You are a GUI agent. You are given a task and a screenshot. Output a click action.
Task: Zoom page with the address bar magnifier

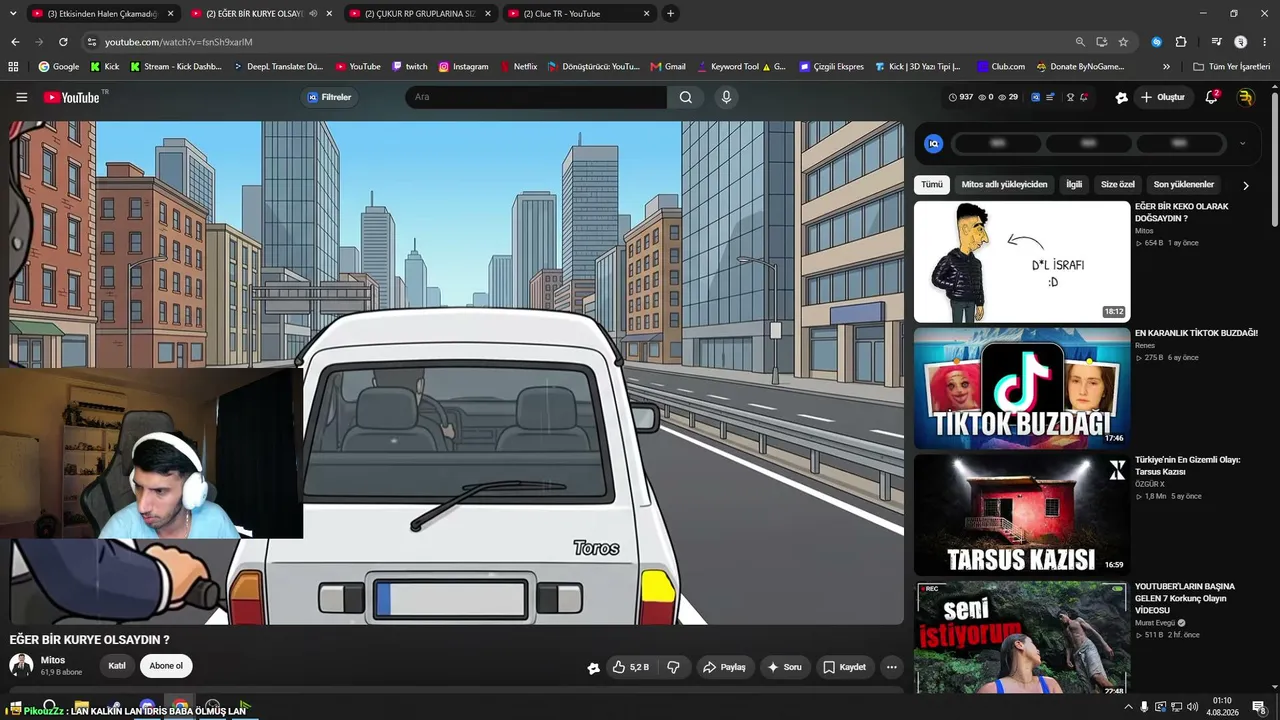click(1080, 42)
